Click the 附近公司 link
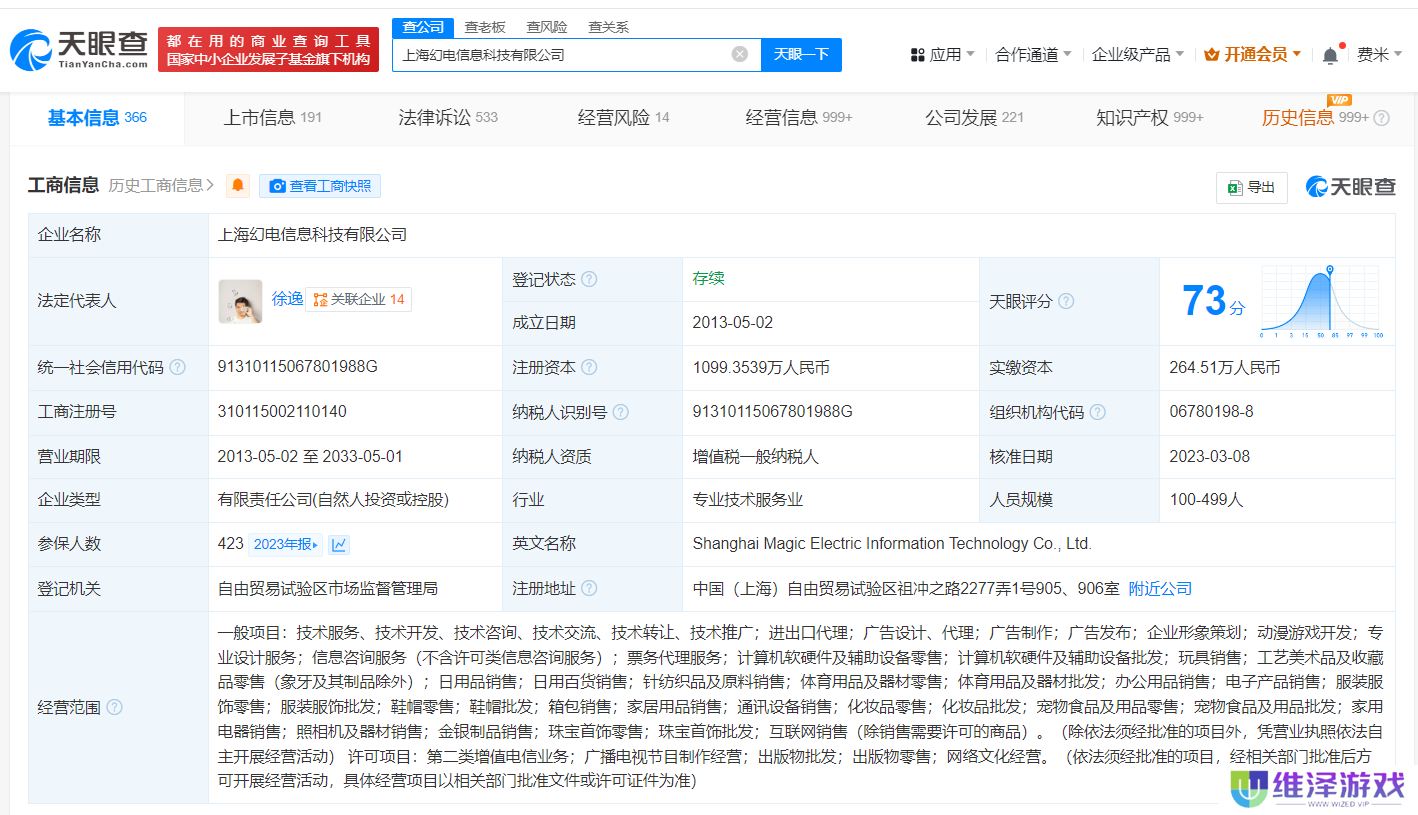1418x815 pixels. tap(1160, 589)
